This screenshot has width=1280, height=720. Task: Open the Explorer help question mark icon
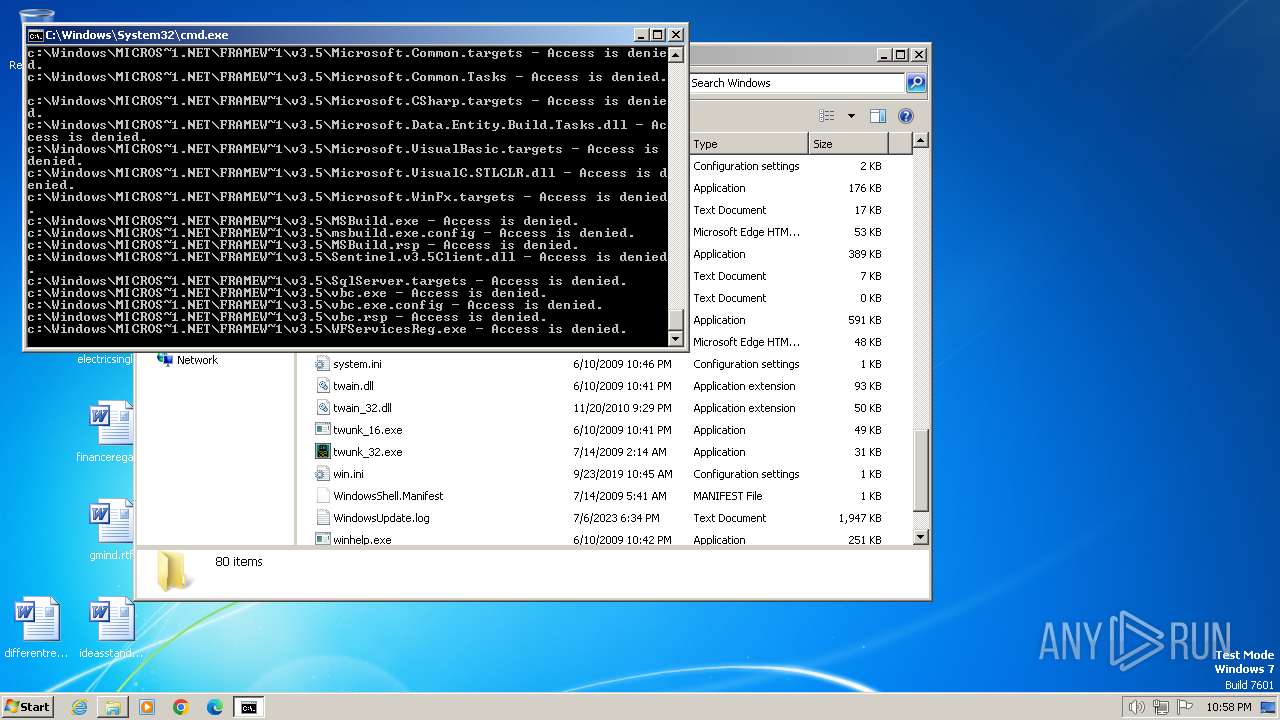906,116
